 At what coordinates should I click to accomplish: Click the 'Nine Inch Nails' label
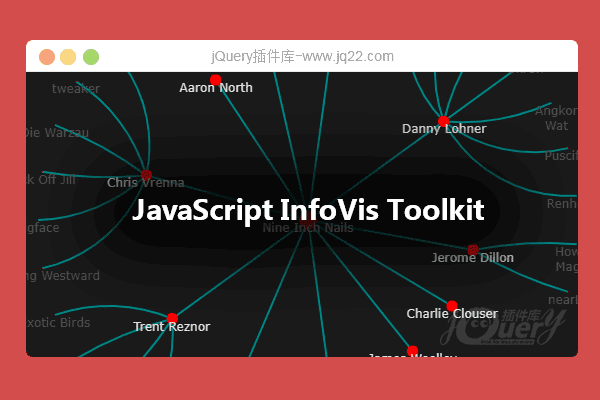pos(308,228)
